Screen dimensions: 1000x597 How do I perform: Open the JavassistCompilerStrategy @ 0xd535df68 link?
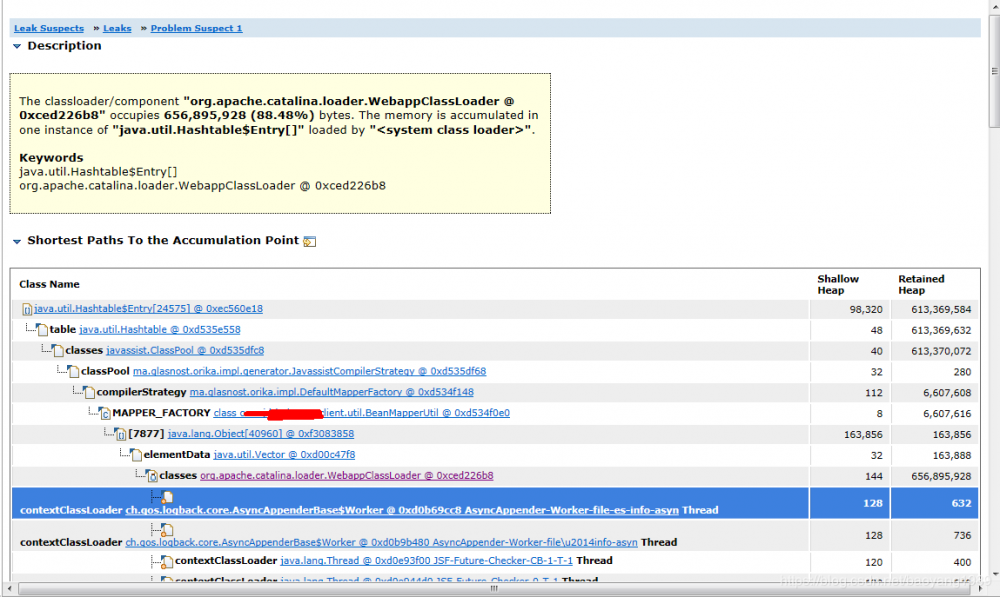click(309, 371)
